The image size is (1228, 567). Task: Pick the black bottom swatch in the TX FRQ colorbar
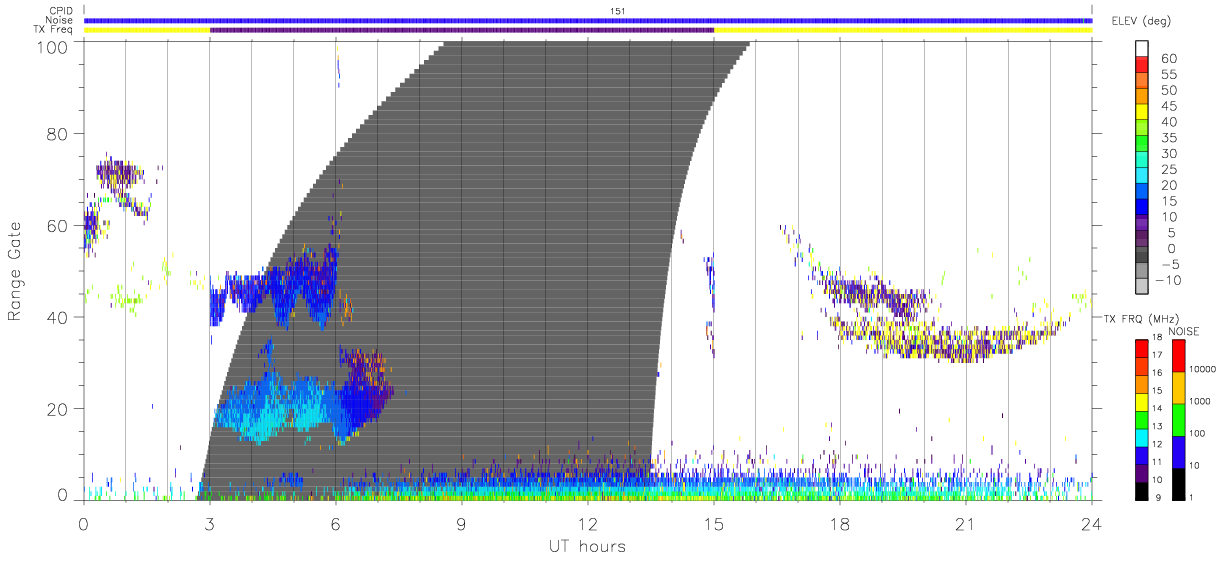pos(1142,491)
